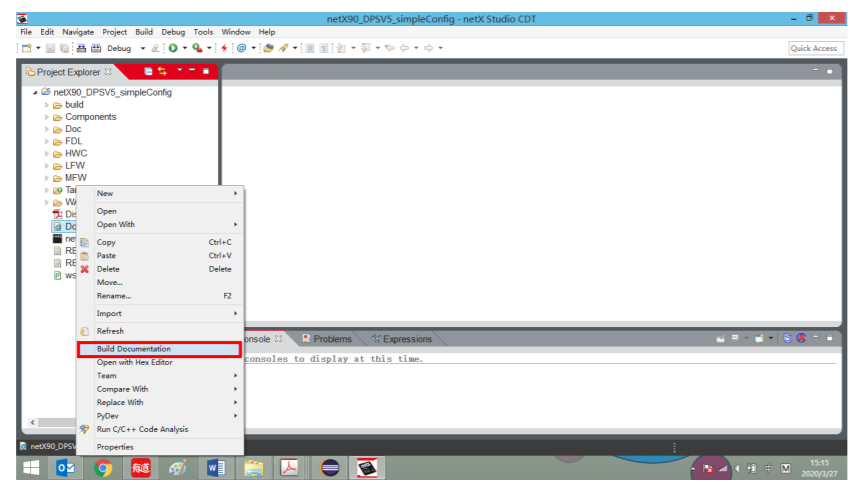Open Eclipse from the taskbar

330,468
